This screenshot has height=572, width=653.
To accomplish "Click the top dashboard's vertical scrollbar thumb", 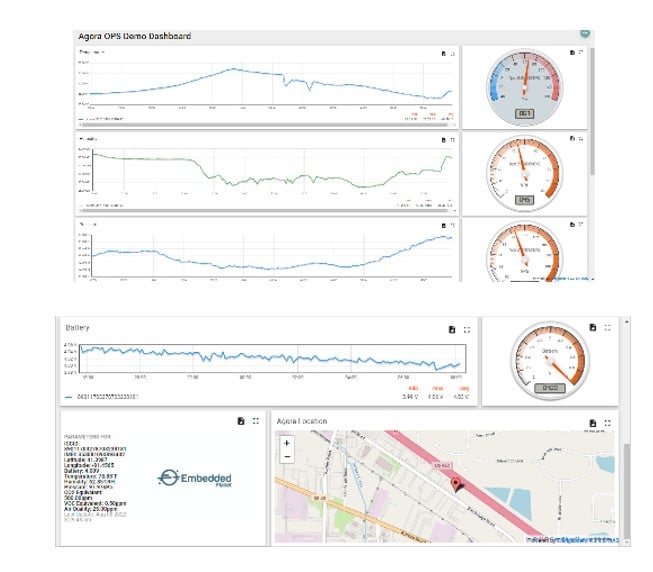I will pos(592,111).
